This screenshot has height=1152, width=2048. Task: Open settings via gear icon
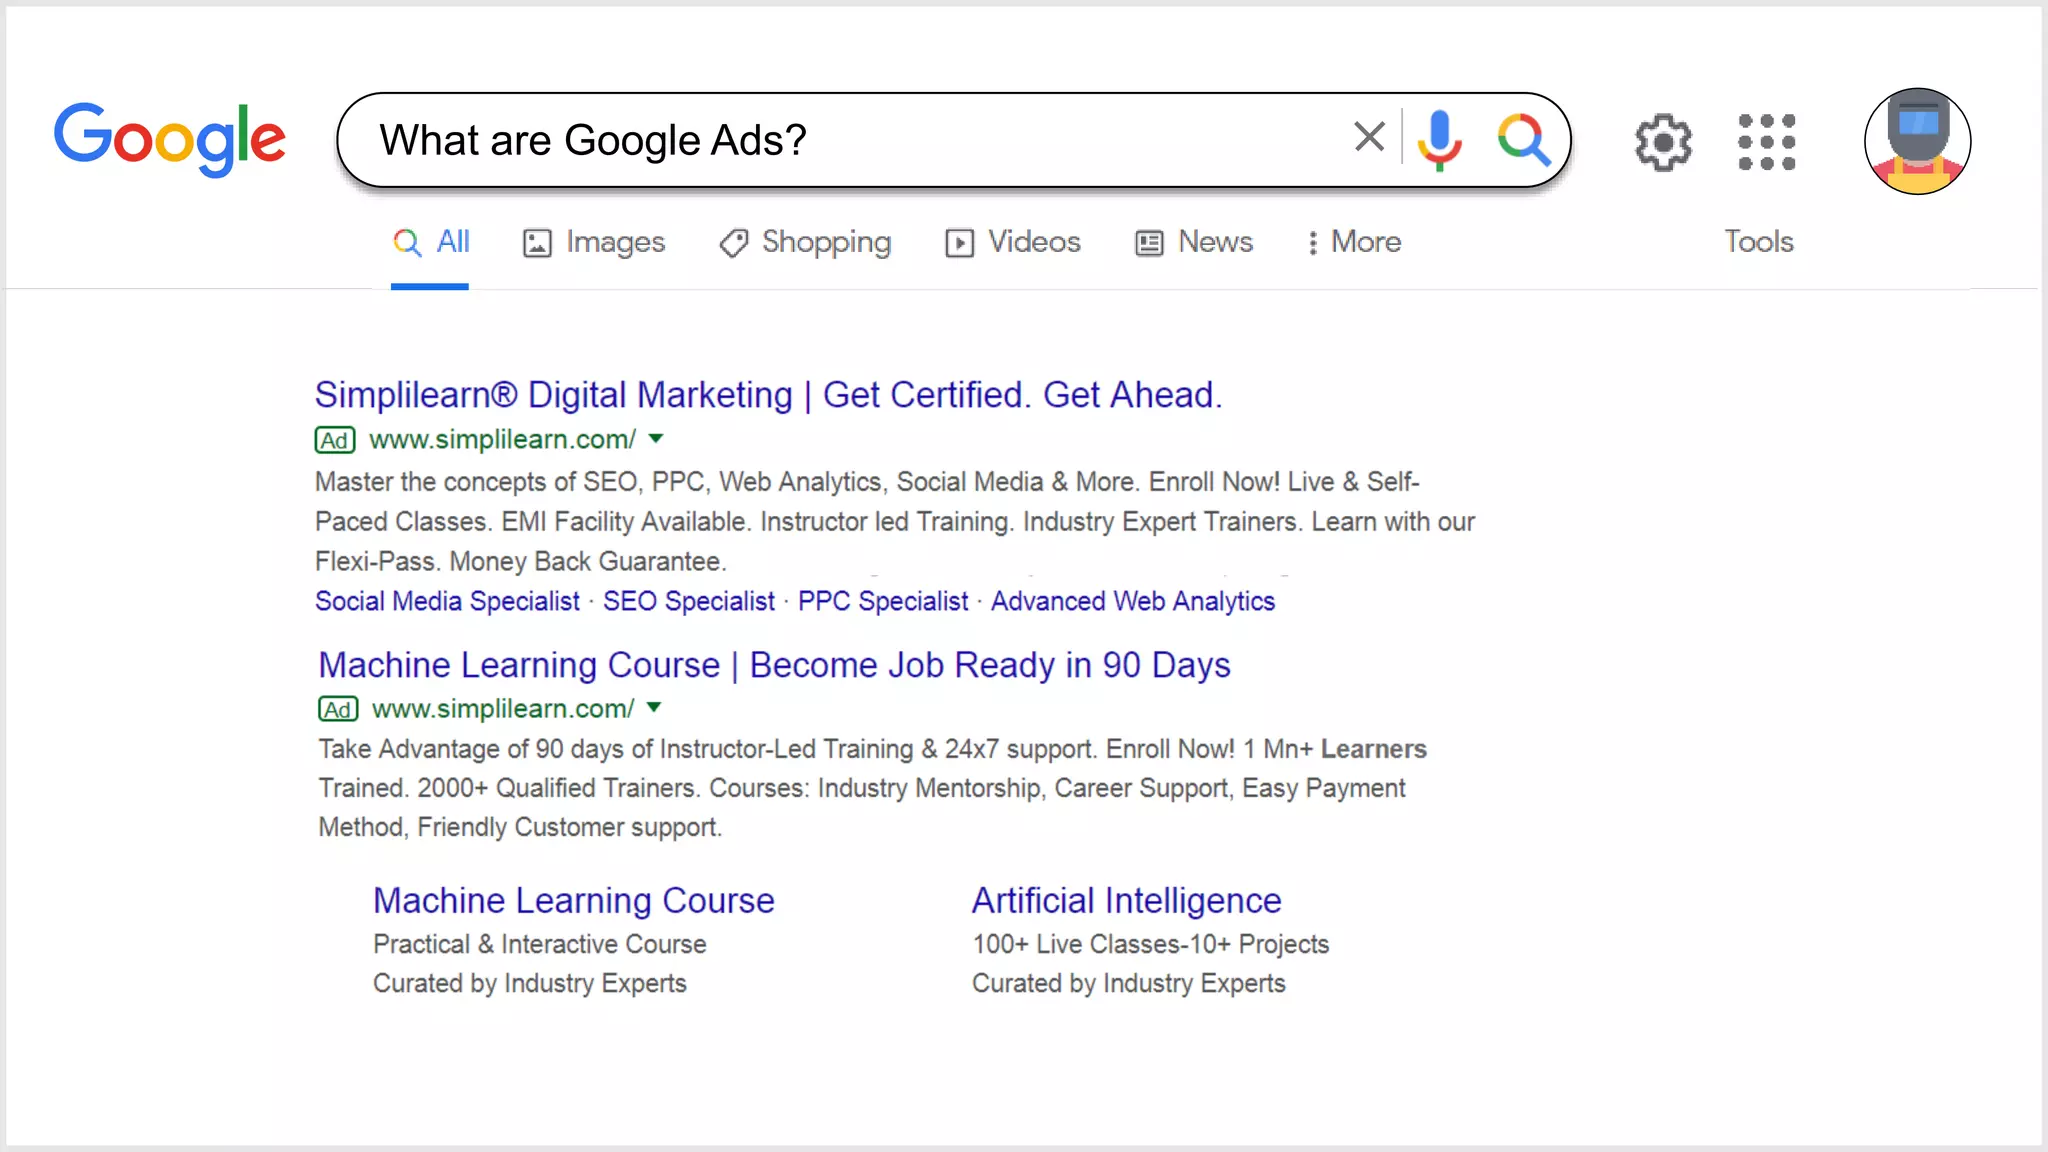(x=1663, y=142)
